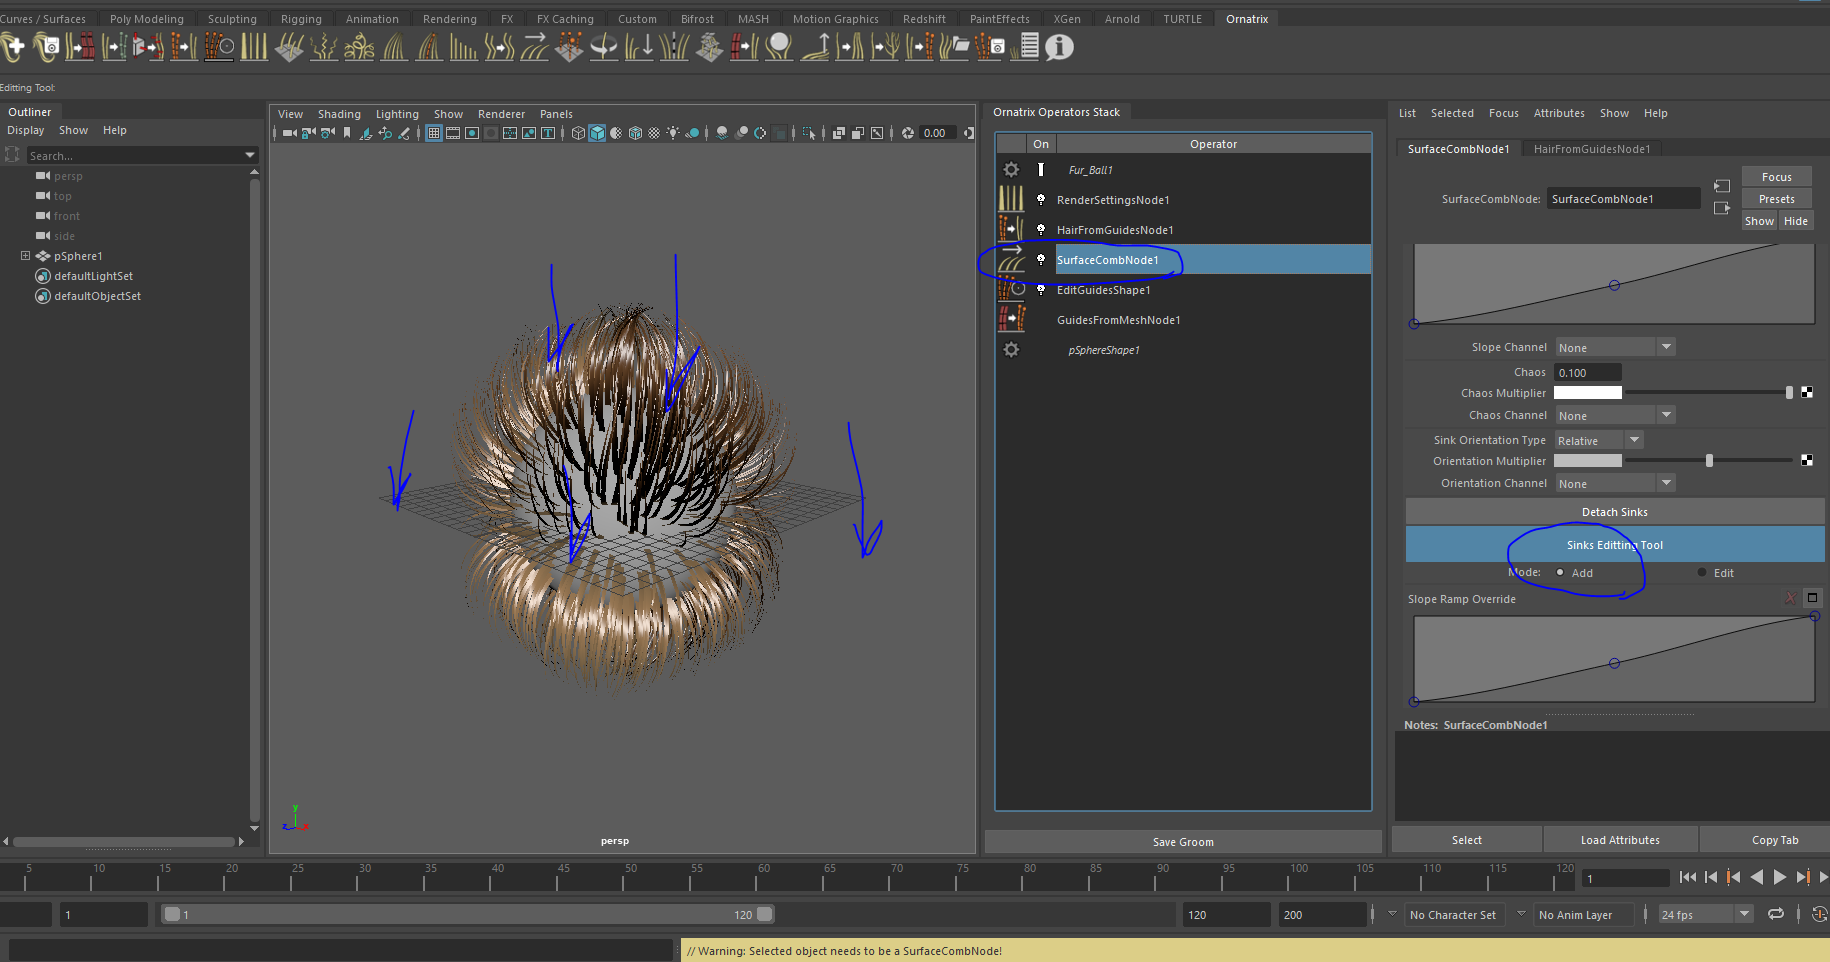Click the GuidesFromMeshNode1 operator icon
1830x962 pixels.
(x=1011, y=320)
